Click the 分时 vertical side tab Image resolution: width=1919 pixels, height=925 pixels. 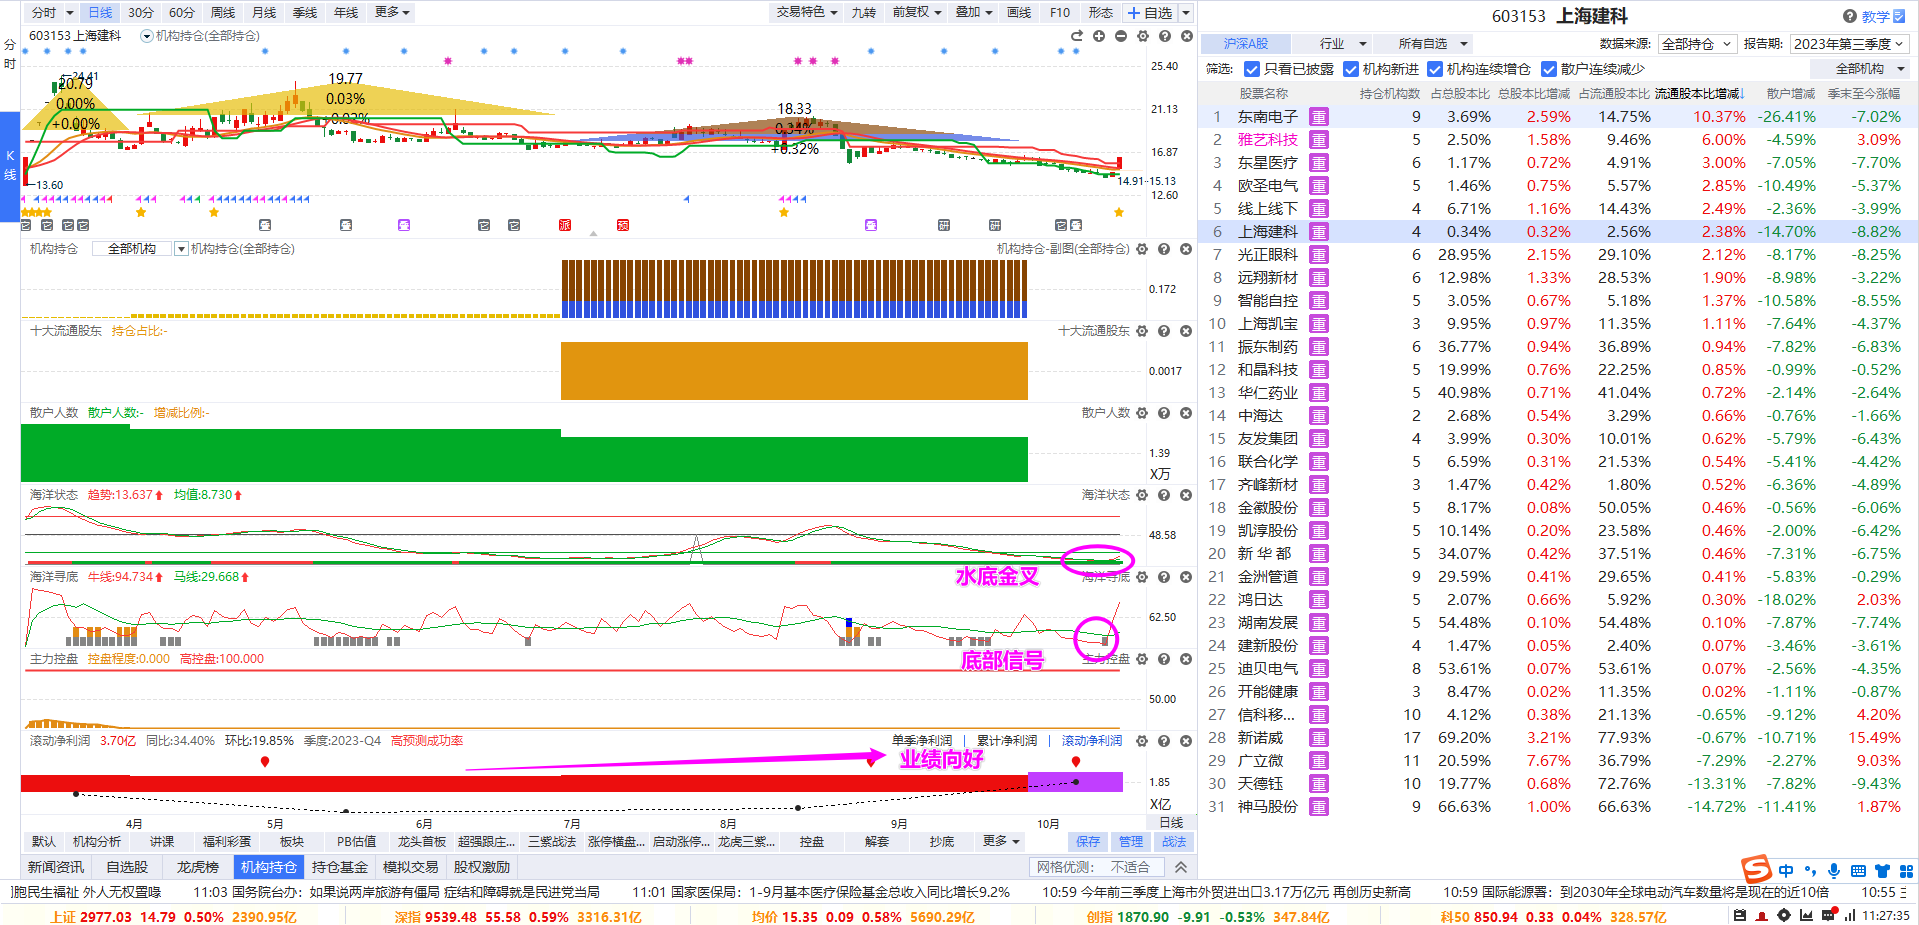(x=10, y=55)
